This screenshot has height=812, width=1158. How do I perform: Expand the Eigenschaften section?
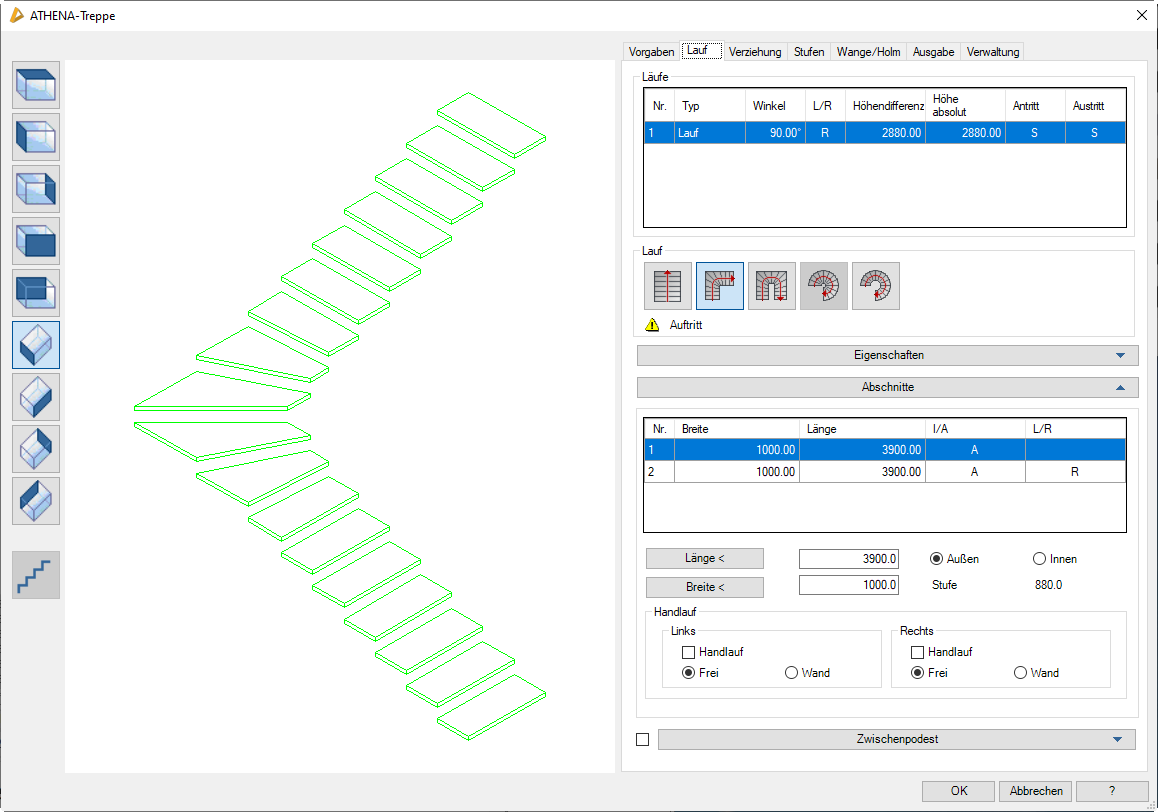pos(887,355)
